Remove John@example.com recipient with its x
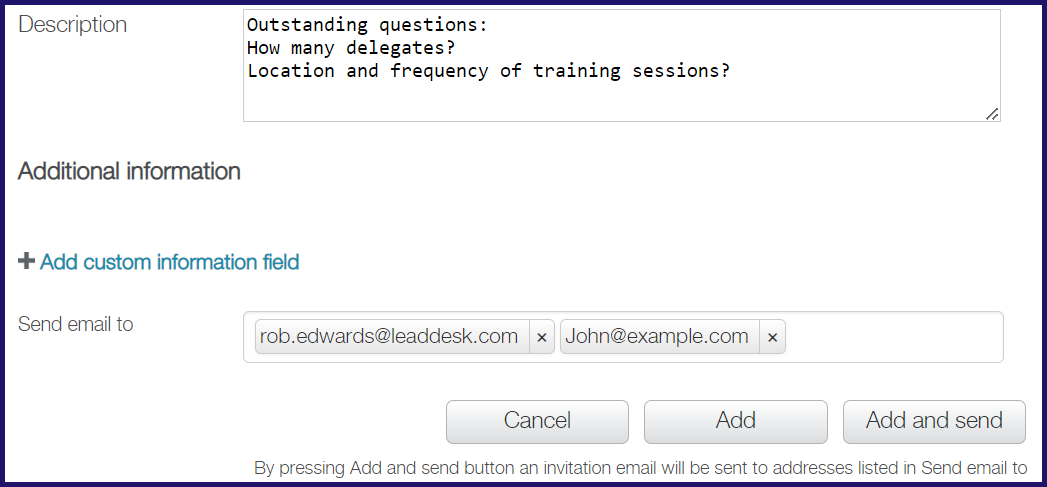Screen dimensions: 1047x487 point(772,337)
